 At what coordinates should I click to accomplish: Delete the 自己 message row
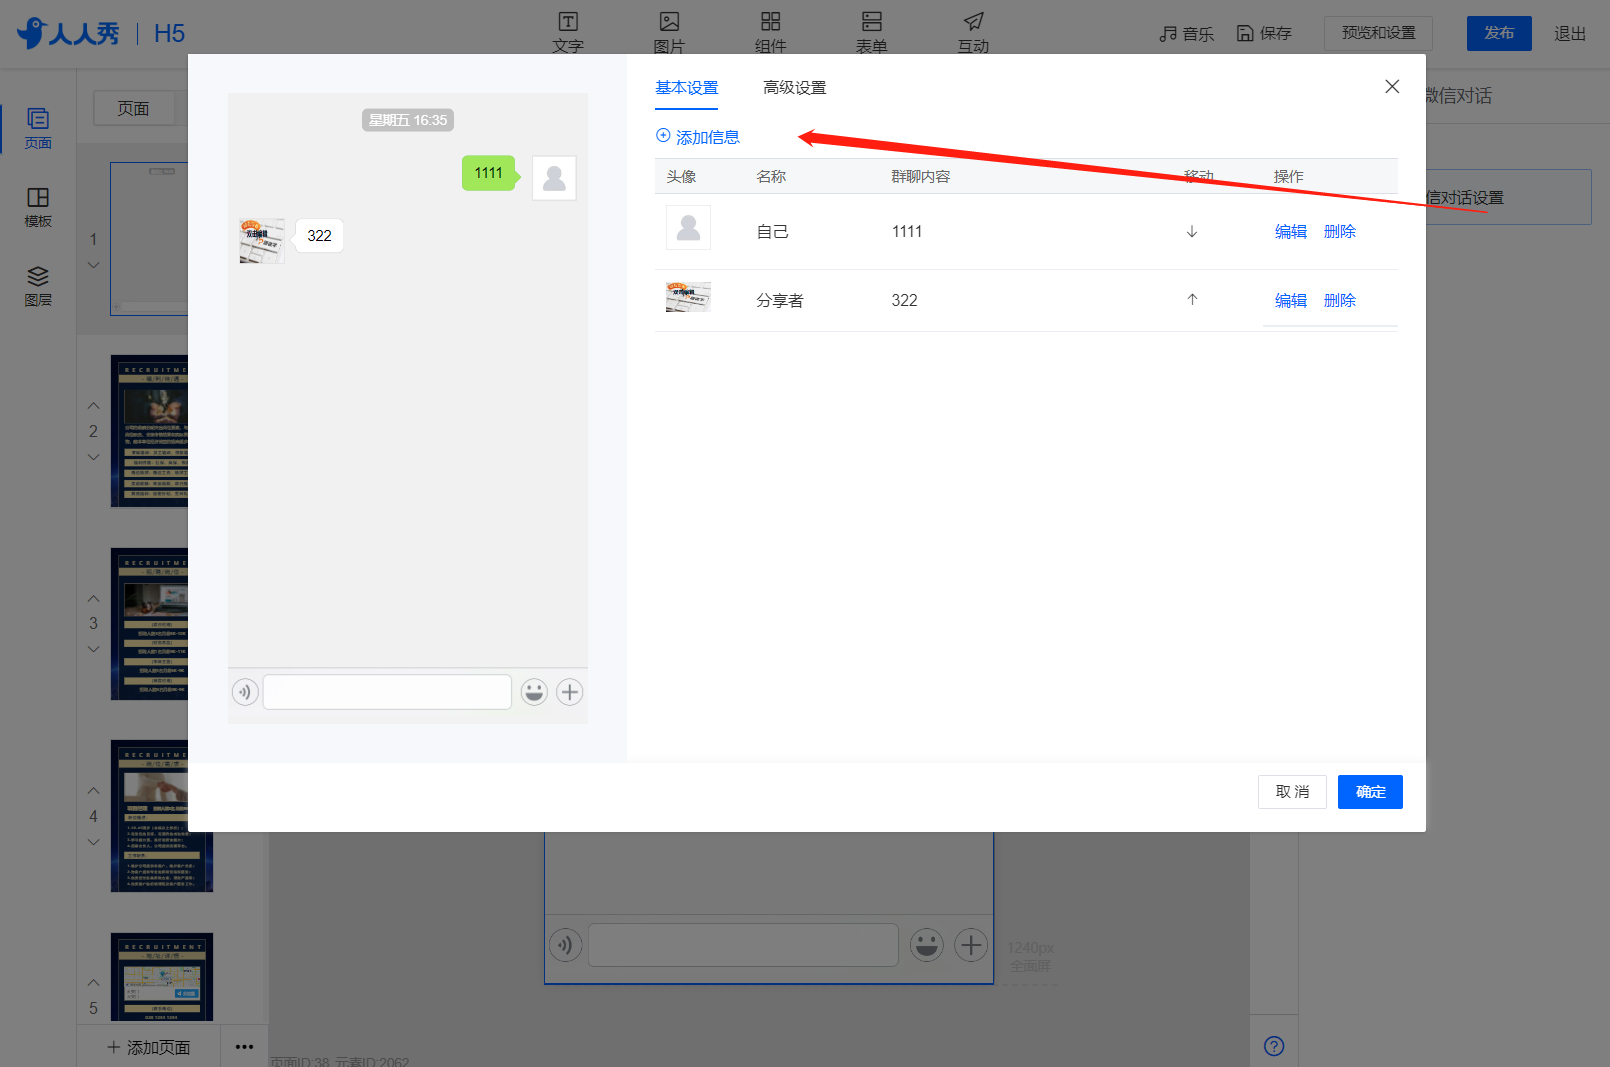[x=1340, y=231]
